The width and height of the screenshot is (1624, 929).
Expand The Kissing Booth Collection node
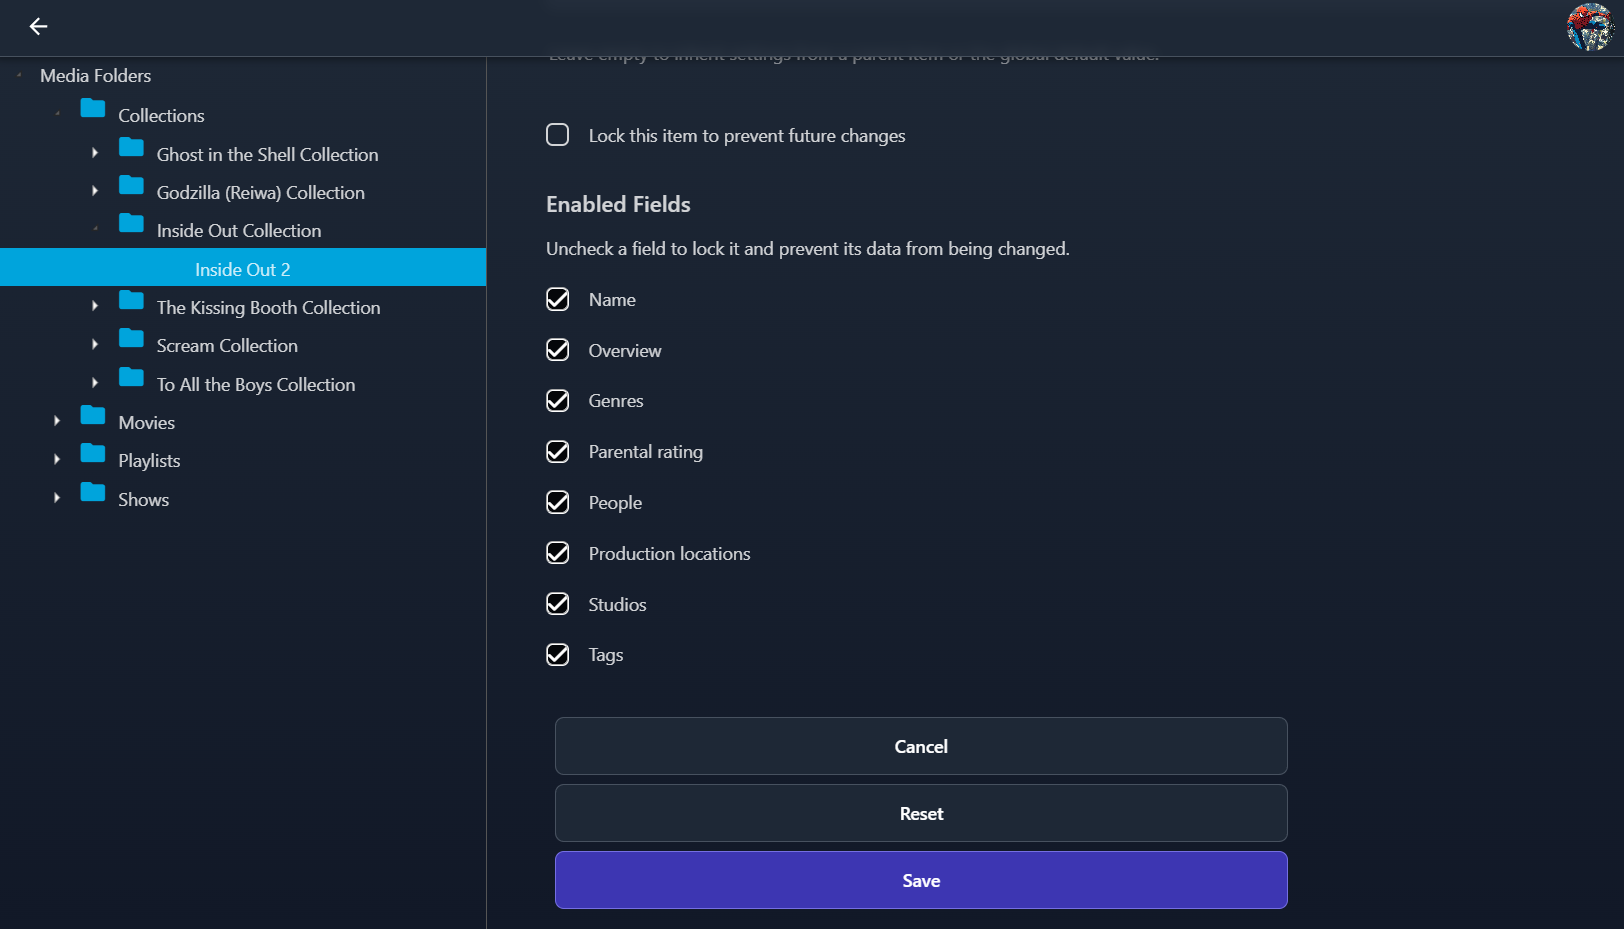pyautogui.click(x=95, y=306)
